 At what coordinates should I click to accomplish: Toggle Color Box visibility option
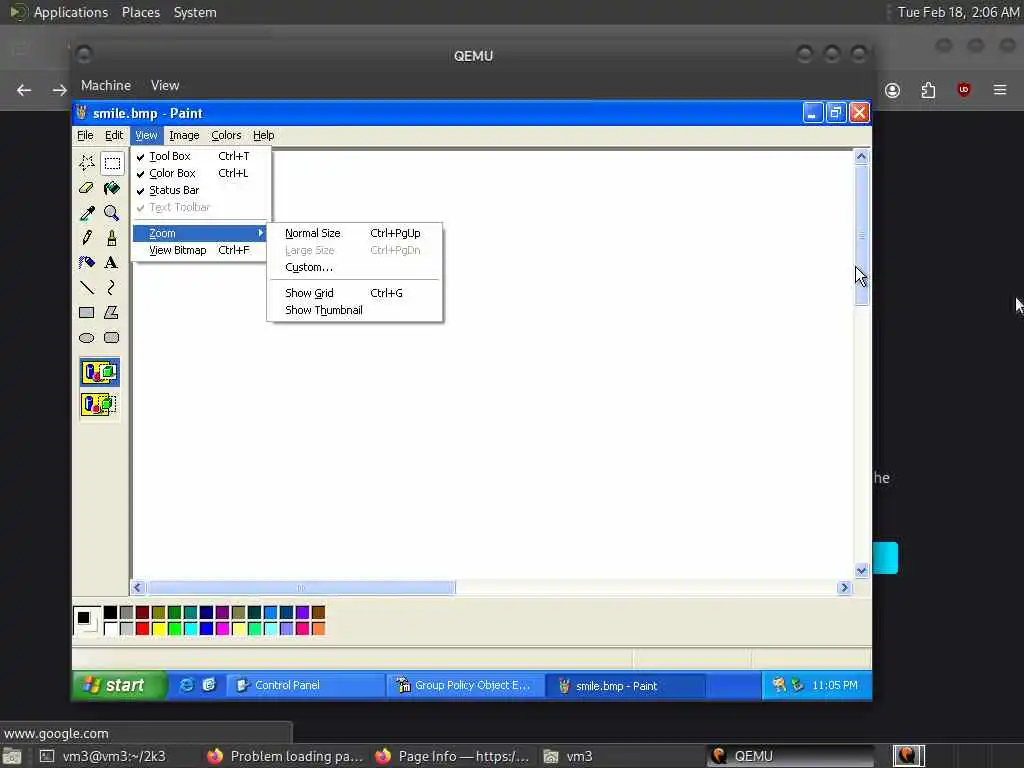(x=200, y=173)
